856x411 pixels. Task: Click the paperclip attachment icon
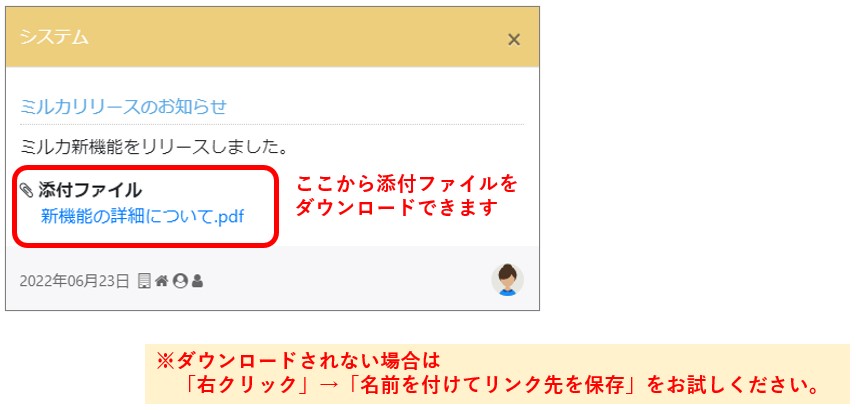click(27, 190)
